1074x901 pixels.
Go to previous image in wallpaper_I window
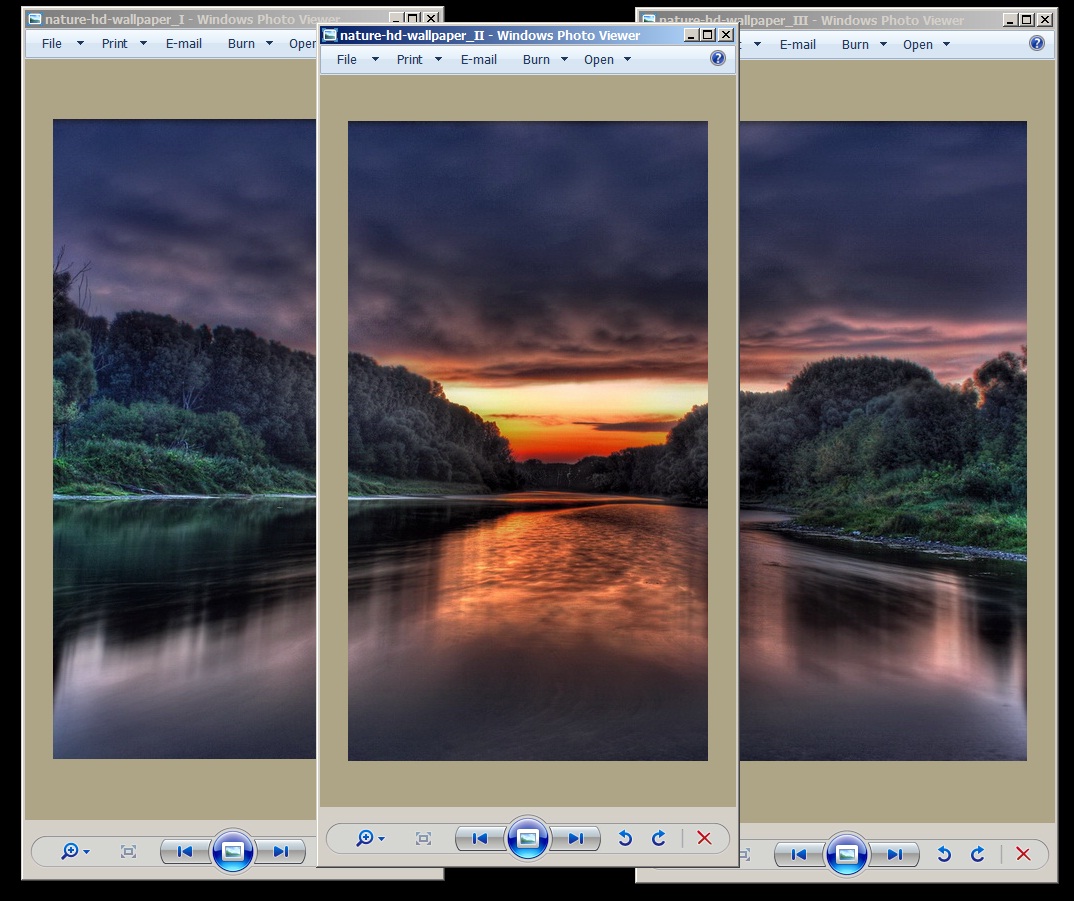pos(184,852)
